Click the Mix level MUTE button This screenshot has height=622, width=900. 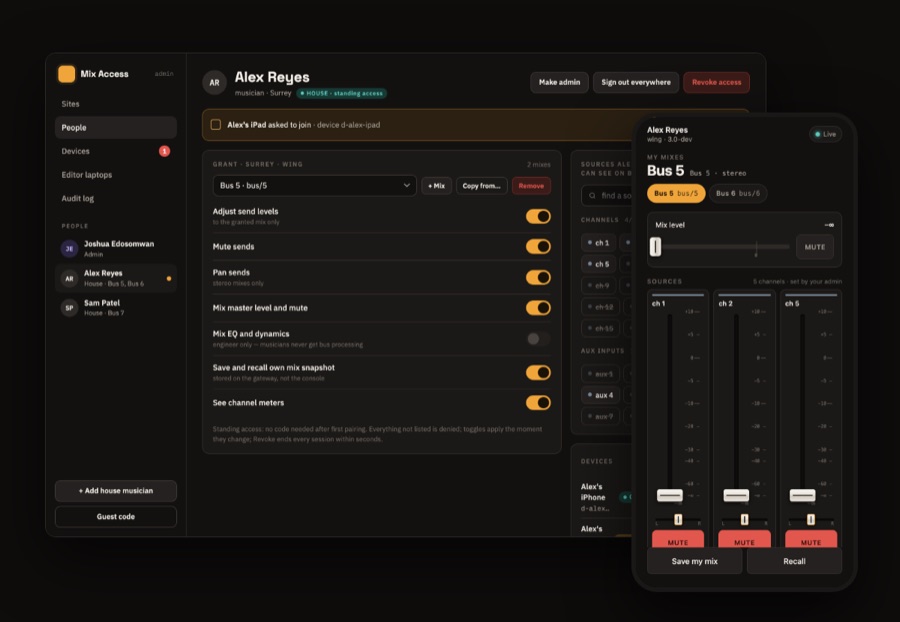(815, 247)
